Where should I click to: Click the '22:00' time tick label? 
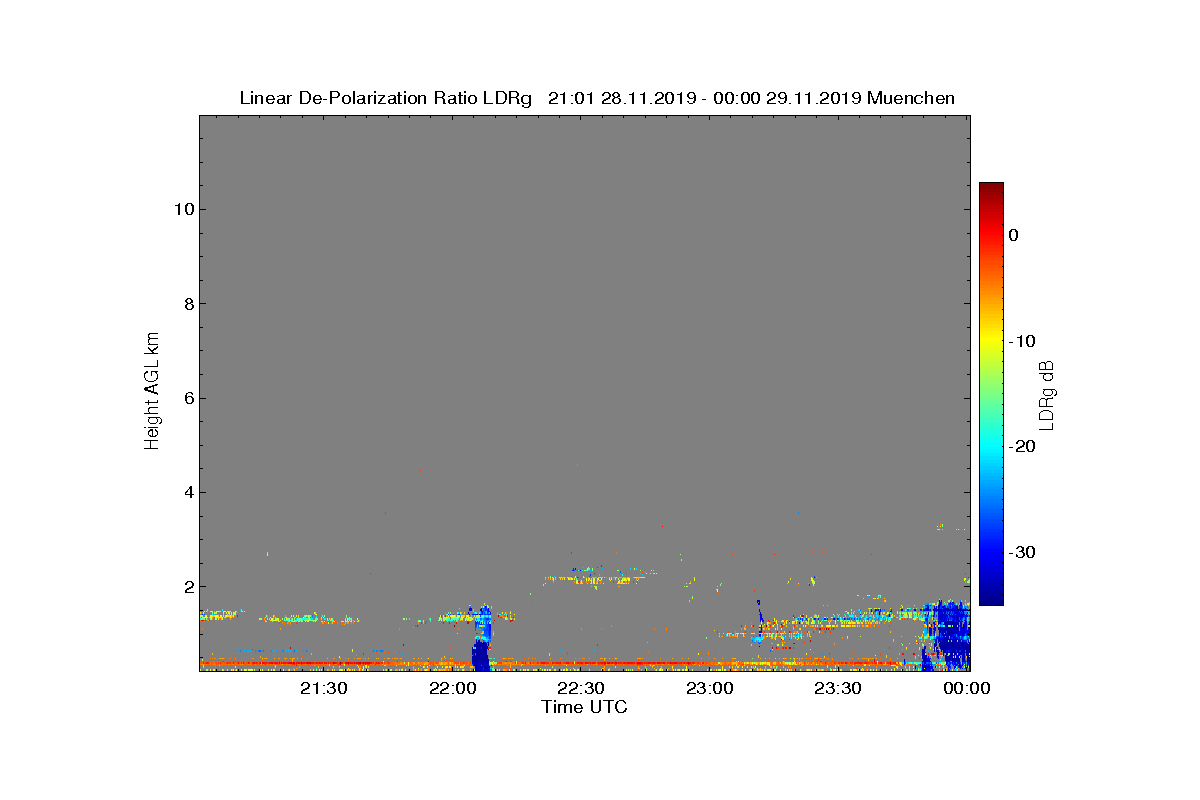[x=453, y=688]
